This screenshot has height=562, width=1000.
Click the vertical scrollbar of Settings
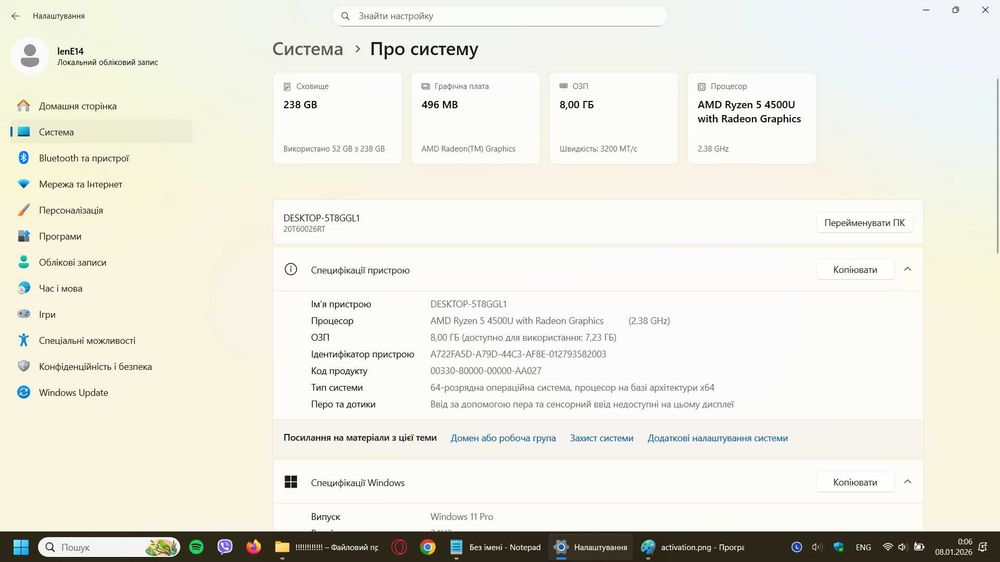point(997,166)
